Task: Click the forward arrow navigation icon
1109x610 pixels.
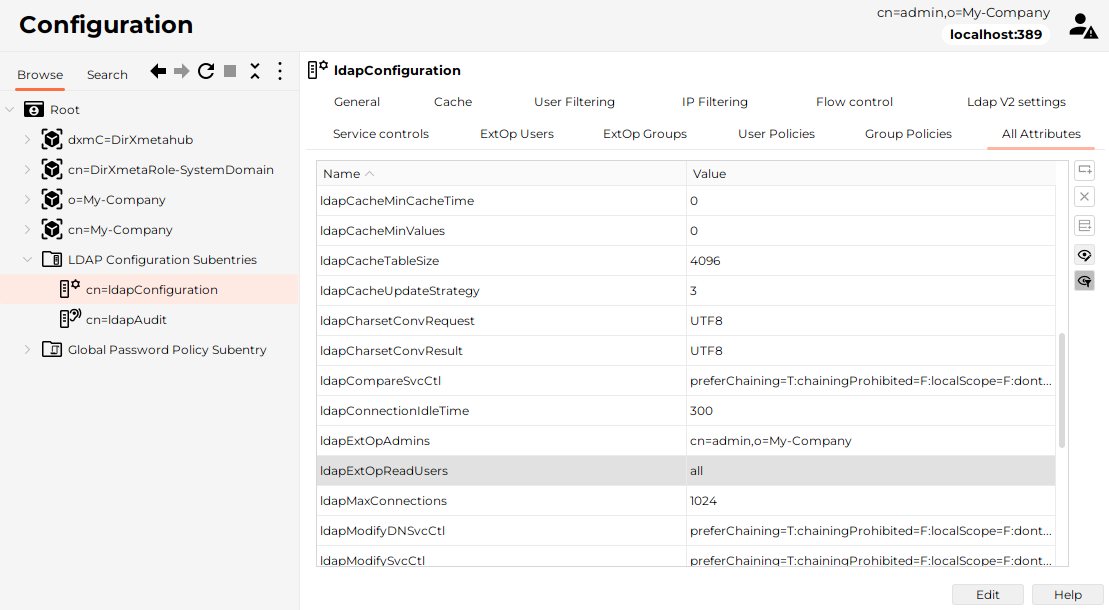Action: pyautogui.click(x=182, y=71)
